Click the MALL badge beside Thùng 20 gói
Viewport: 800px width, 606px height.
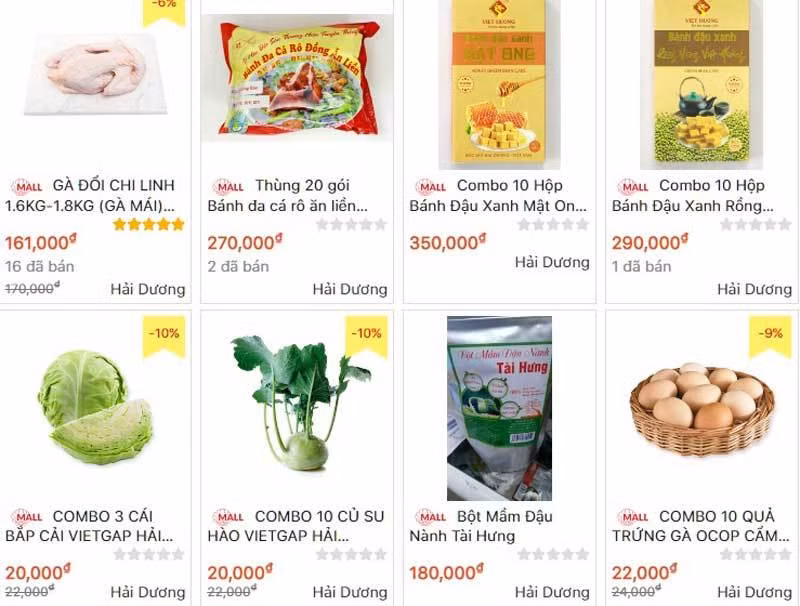click(229, 187)
